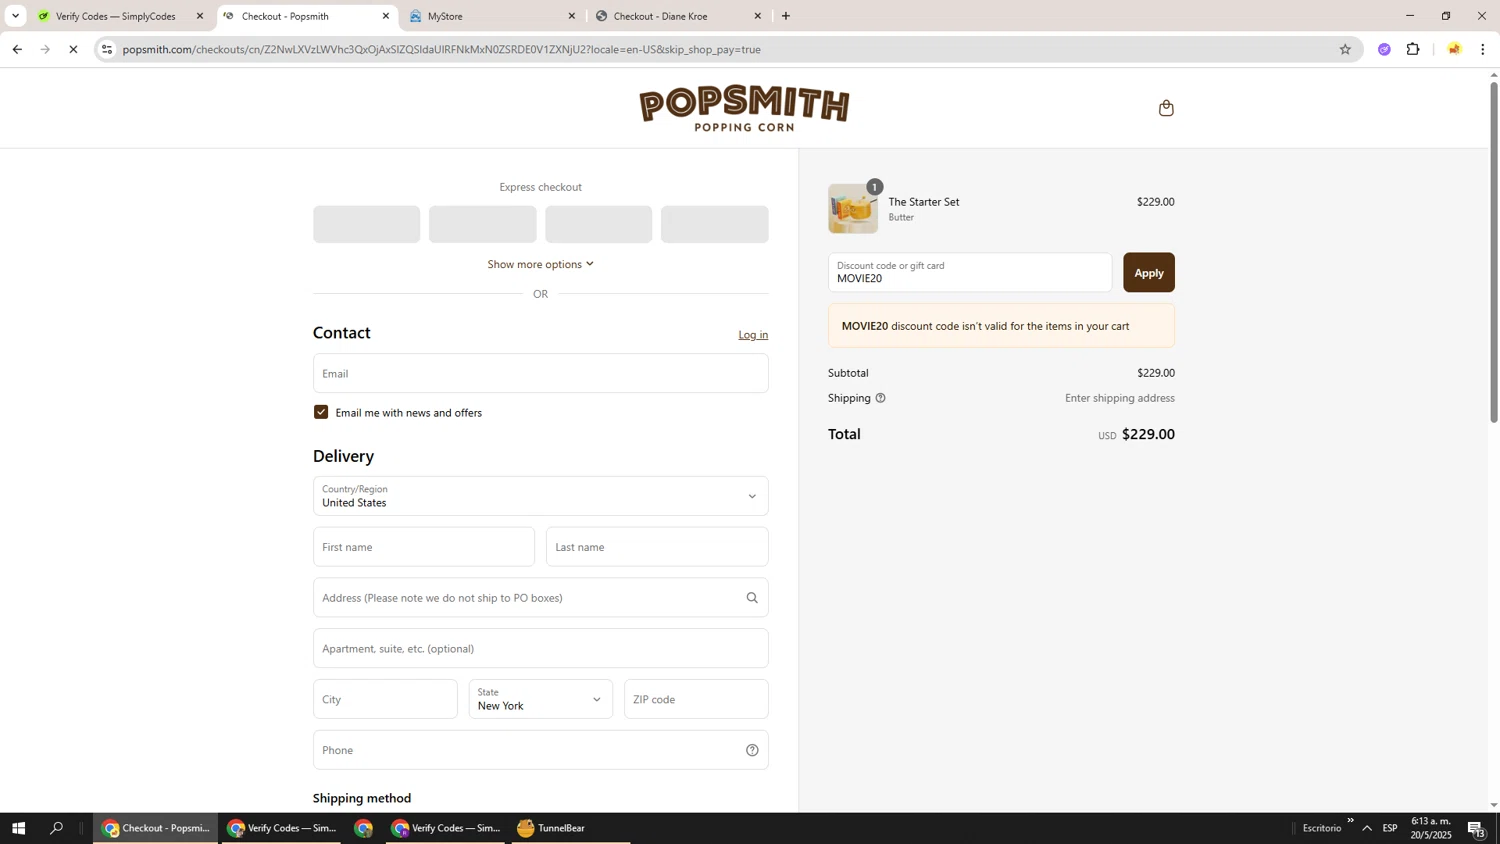1500x844 pixels.
Task: Open the notification center icon
Action: click(1476, 828)
